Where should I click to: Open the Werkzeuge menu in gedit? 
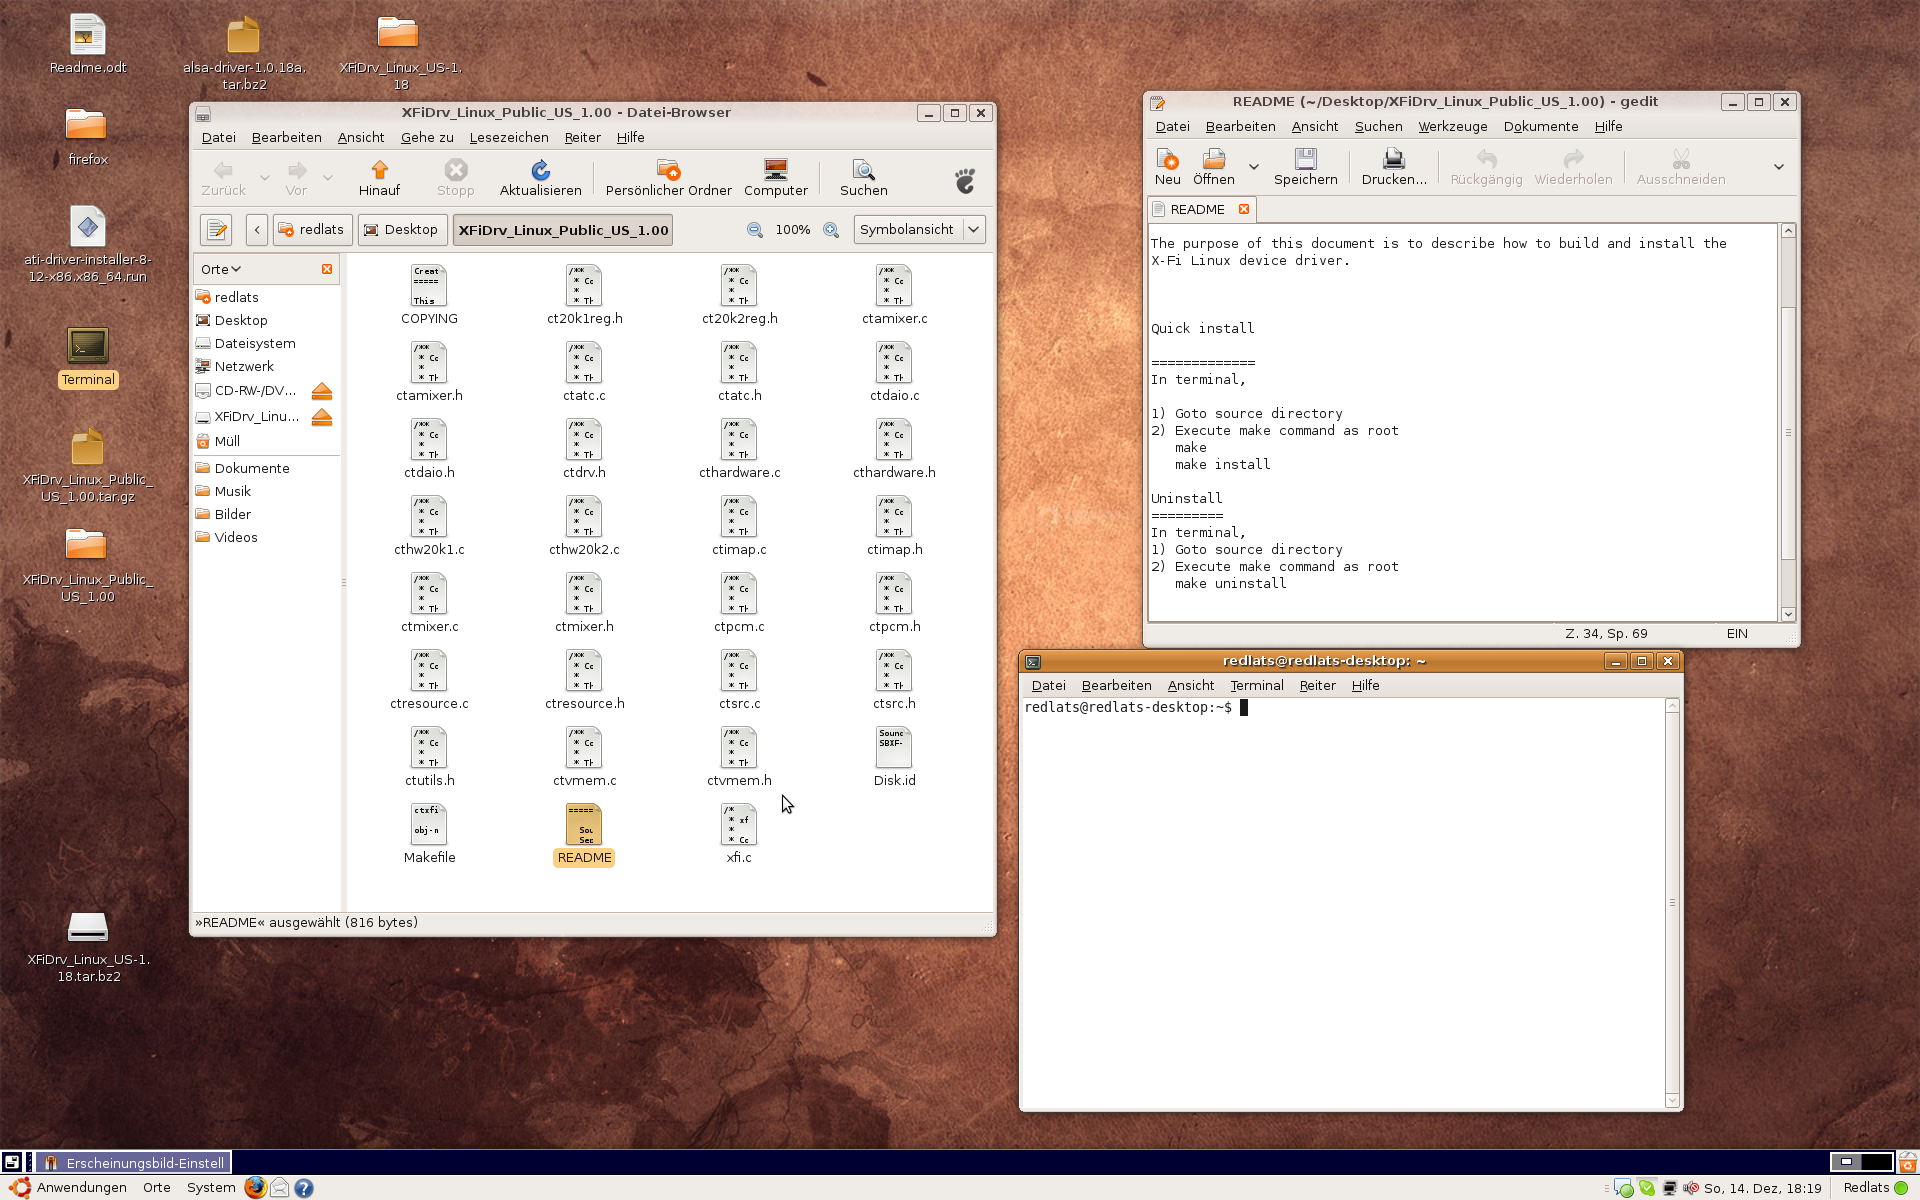pos(1452,127)
